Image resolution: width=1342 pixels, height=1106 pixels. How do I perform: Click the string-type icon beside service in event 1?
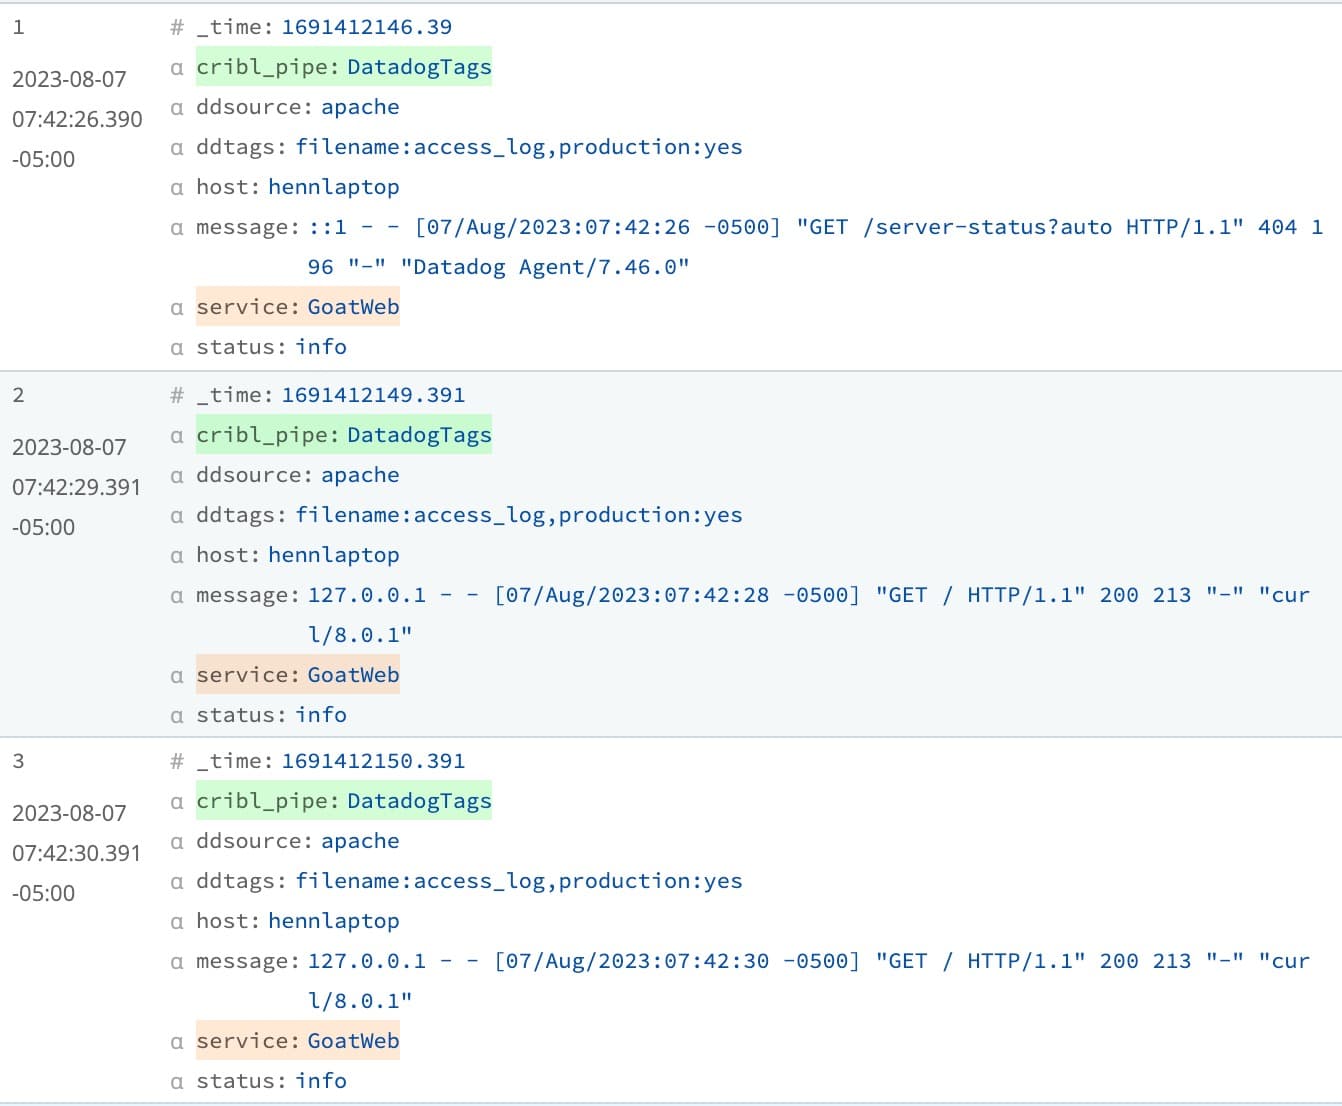(177, 308)
